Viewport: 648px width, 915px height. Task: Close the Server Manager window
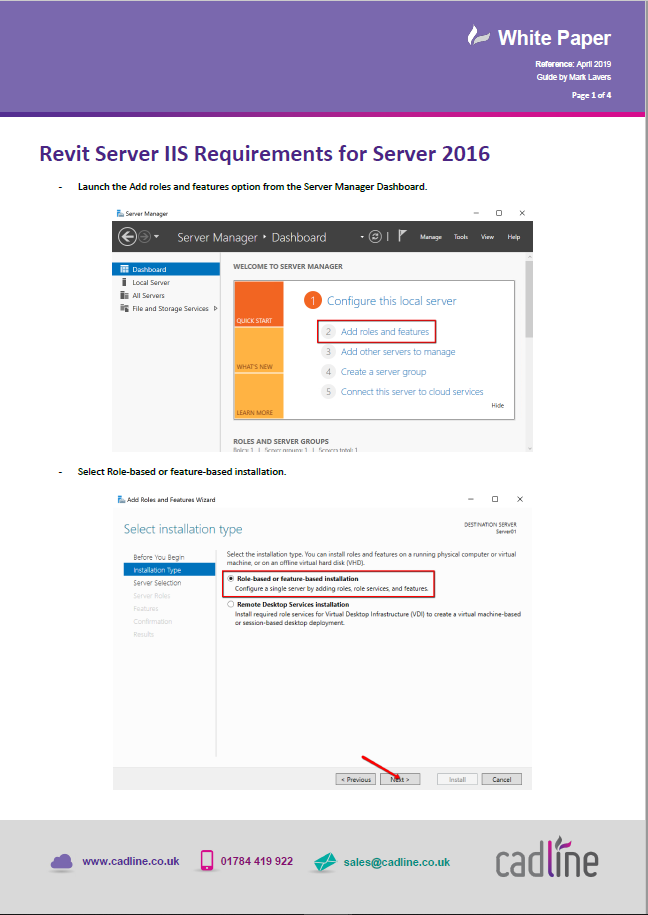tap(522, 213)
